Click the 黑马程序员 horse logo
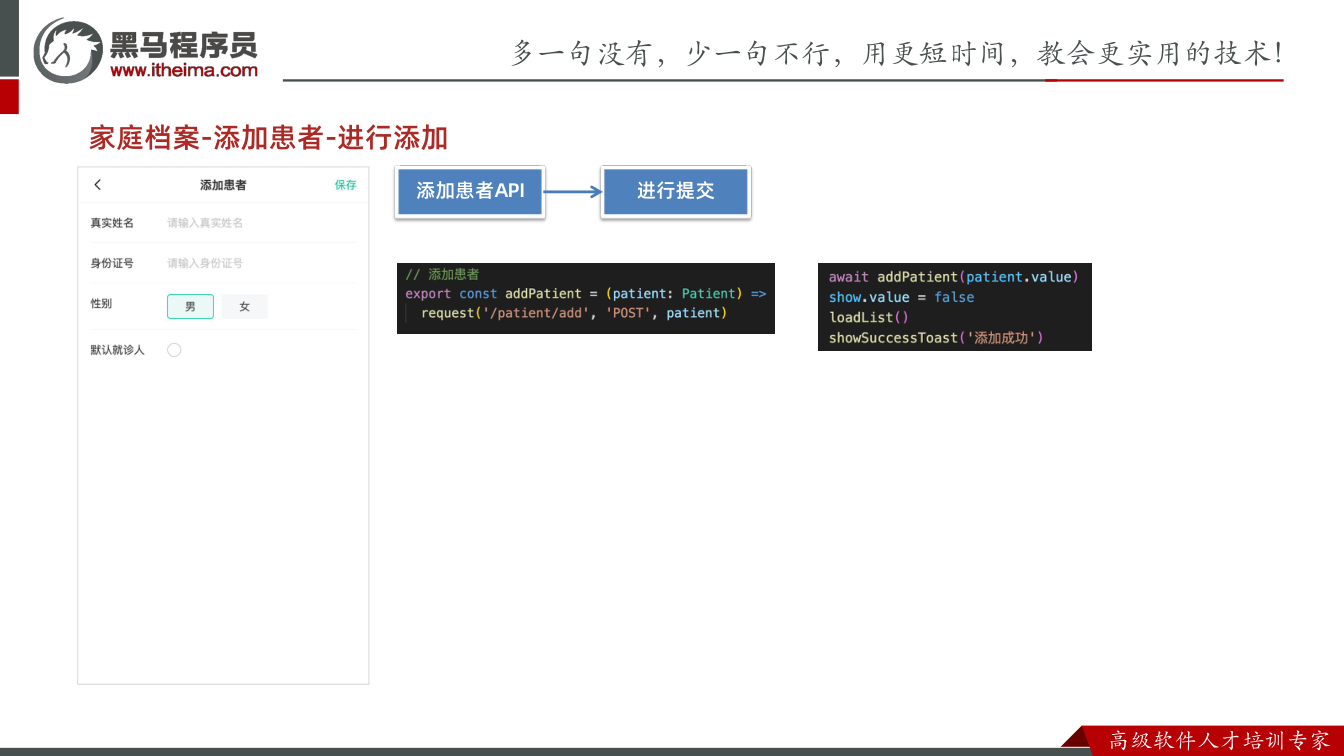1344x756 pixels. tap(67, 50)
